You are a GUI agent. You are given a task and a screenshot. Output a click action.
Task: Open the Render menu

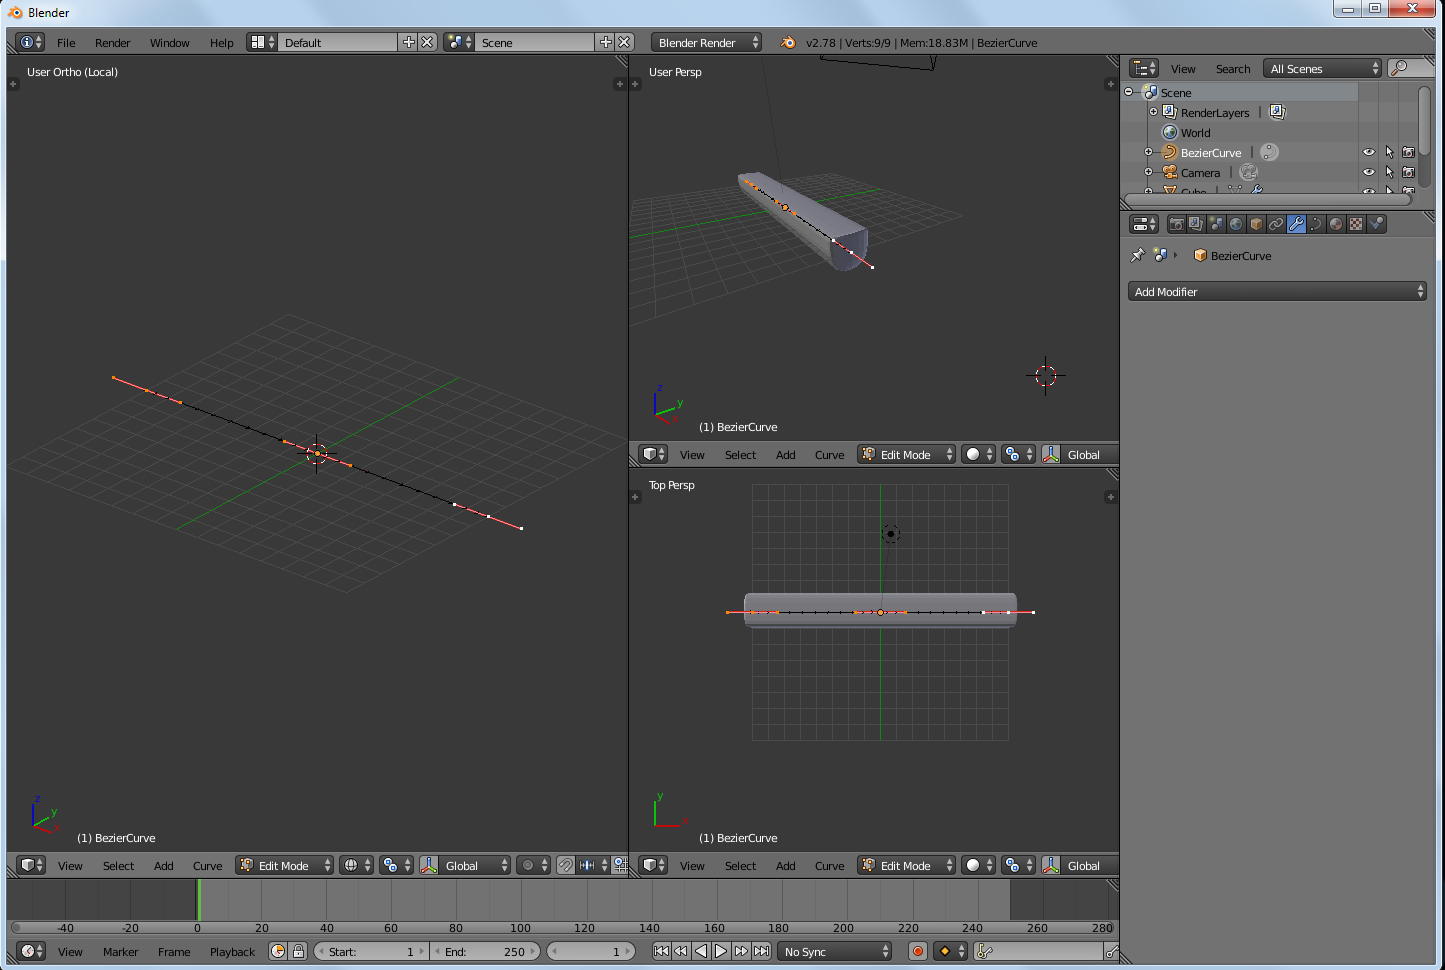pos(112,42)
